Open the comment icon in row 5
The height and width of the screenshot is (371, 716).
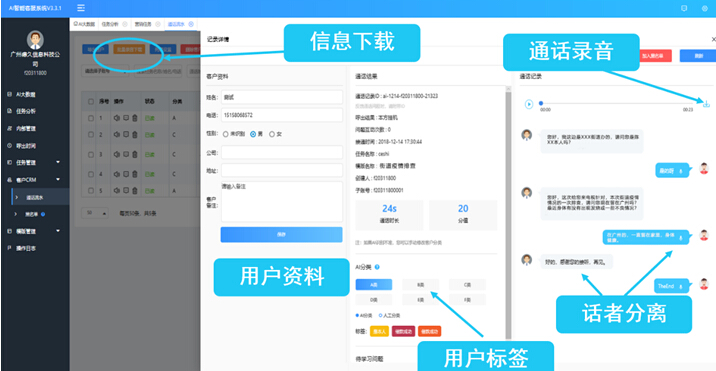(x=126, y=190)
